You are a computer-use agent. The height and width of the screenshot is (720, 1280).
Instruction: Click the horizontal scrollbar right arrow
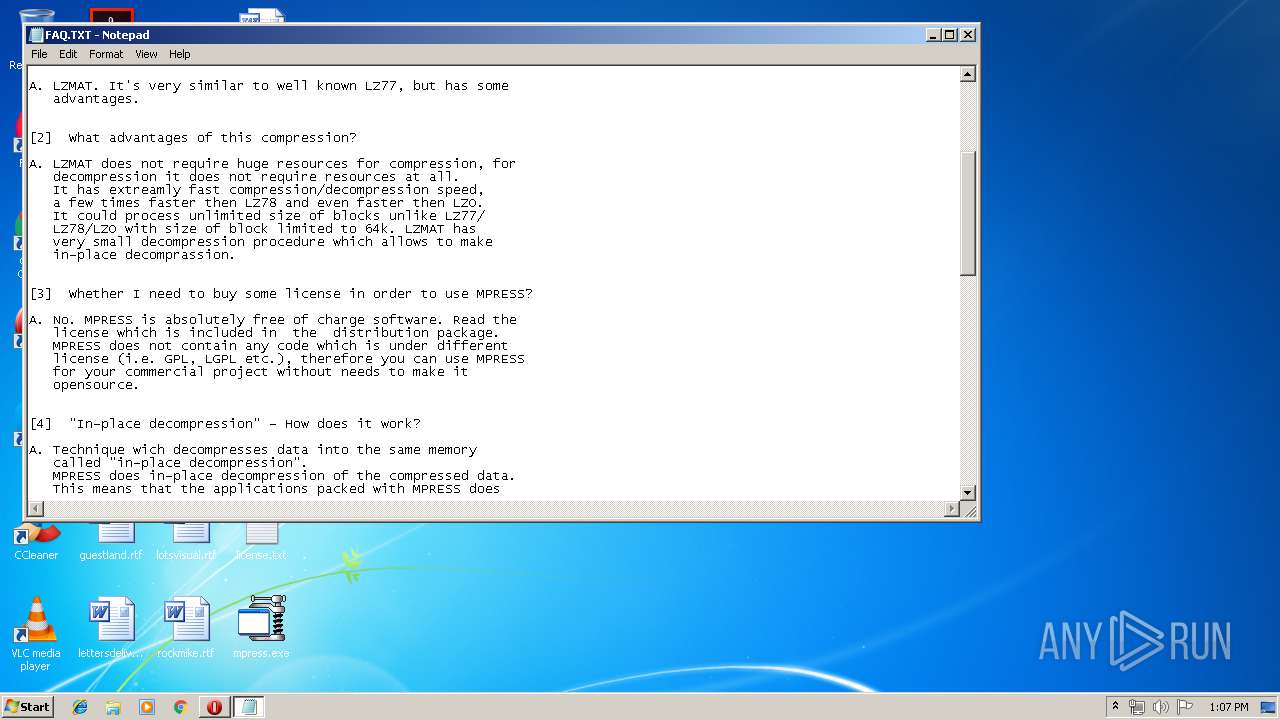[x=952, y=509]
